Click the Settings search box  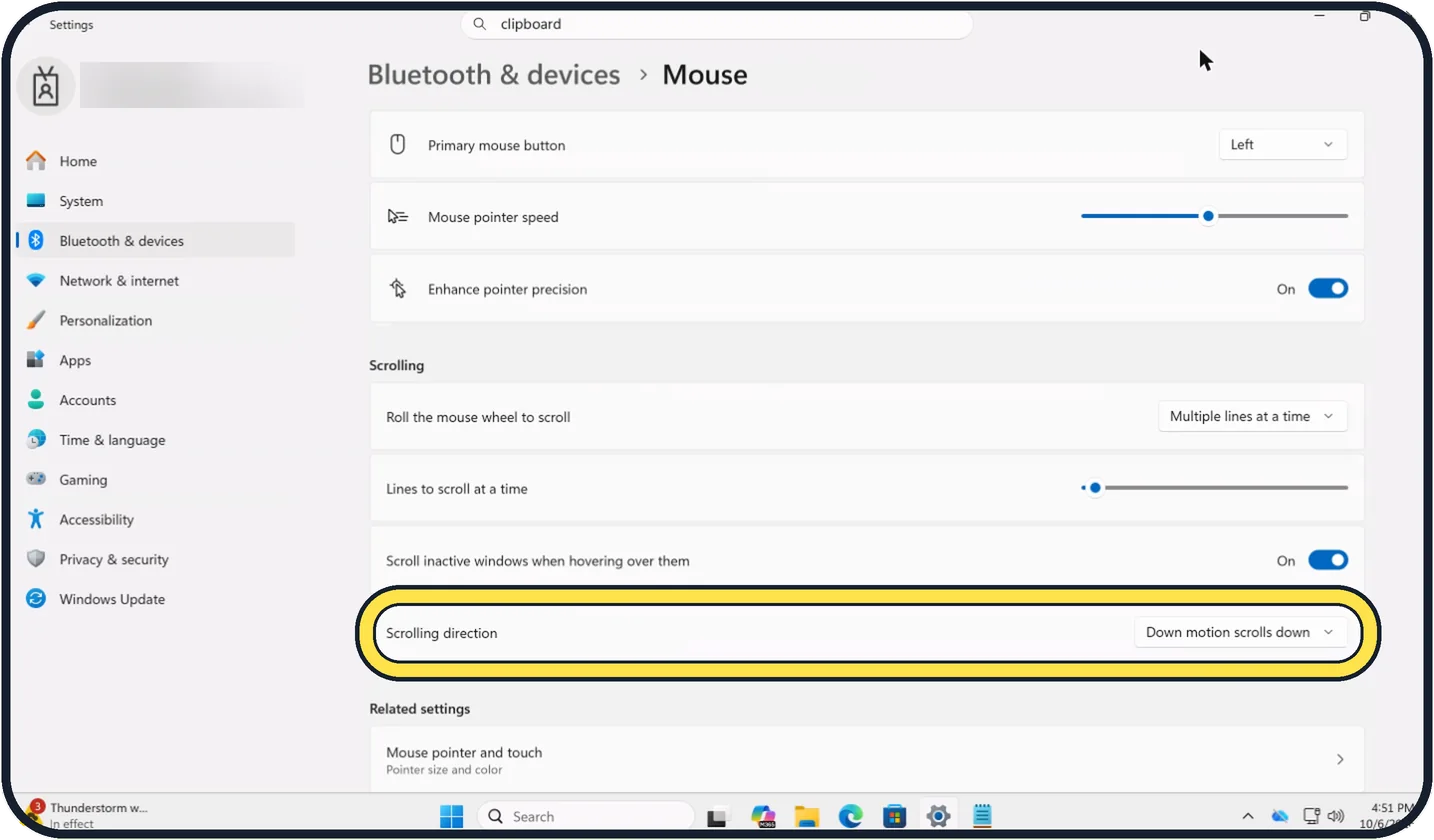717,24
